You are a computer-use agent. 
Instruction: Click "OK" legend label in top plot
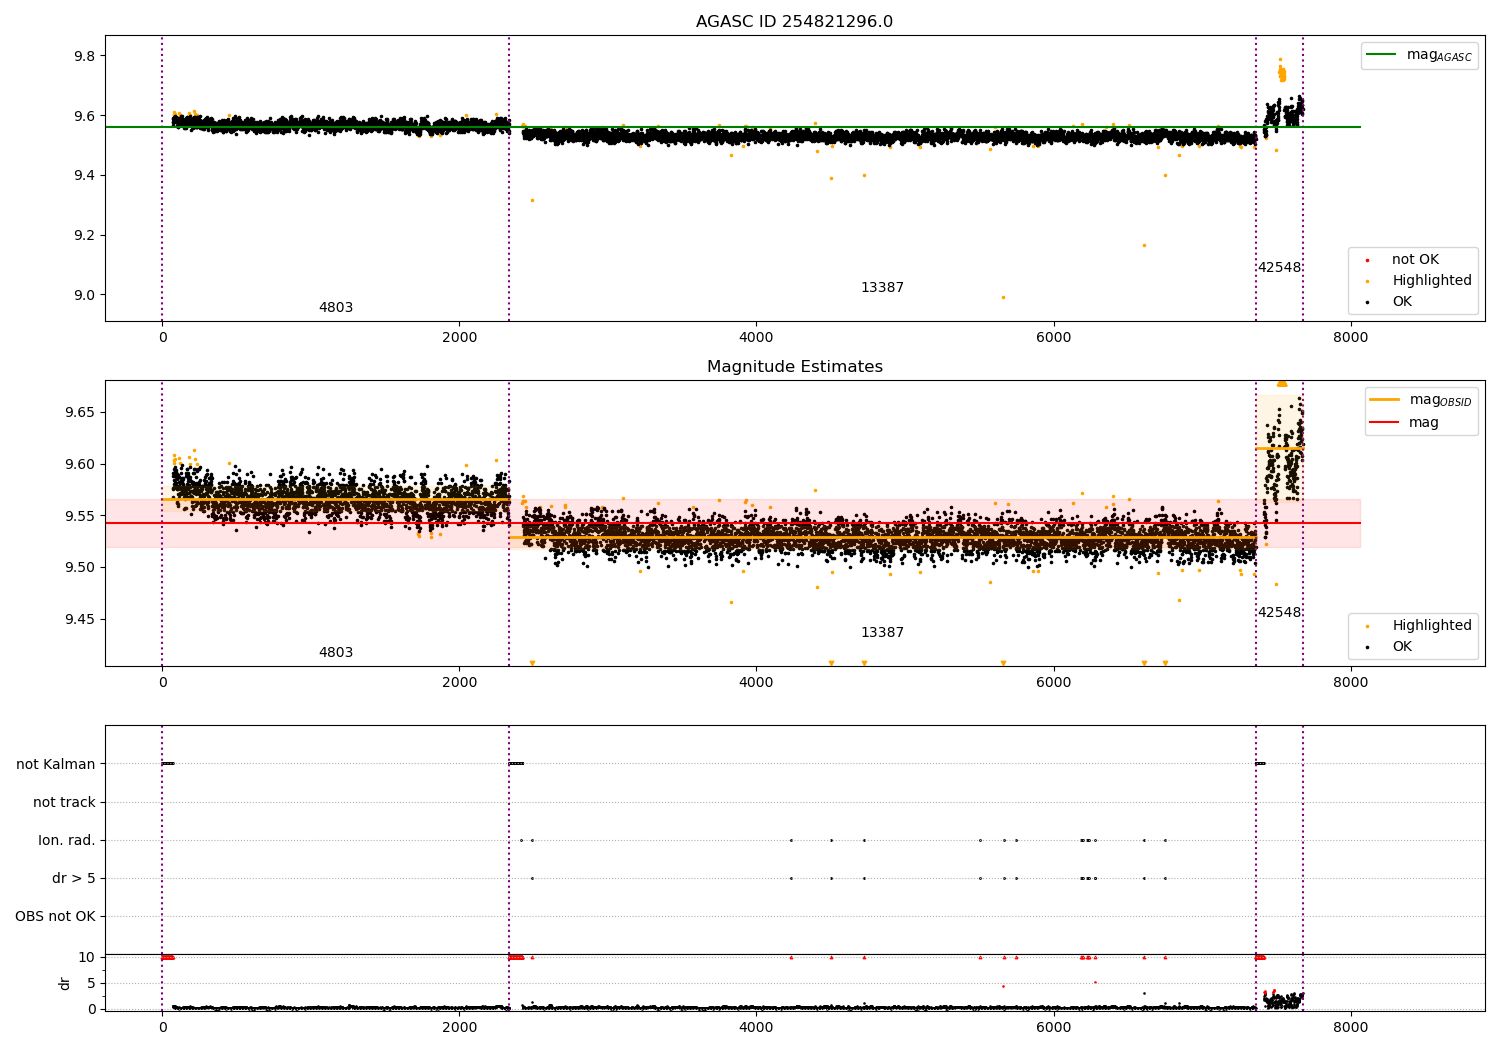[x=1402, y=302]
